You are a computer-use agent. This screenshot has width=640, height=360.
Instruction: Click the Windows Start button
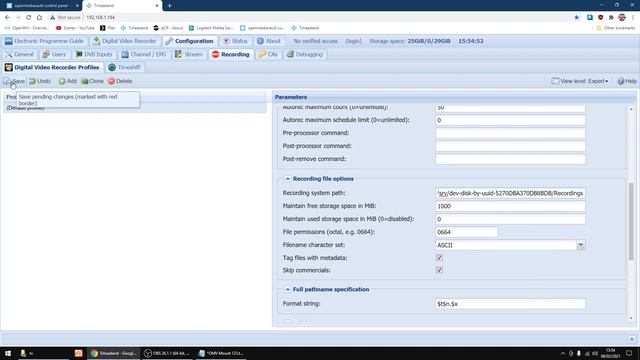click(x=8, y=353)
